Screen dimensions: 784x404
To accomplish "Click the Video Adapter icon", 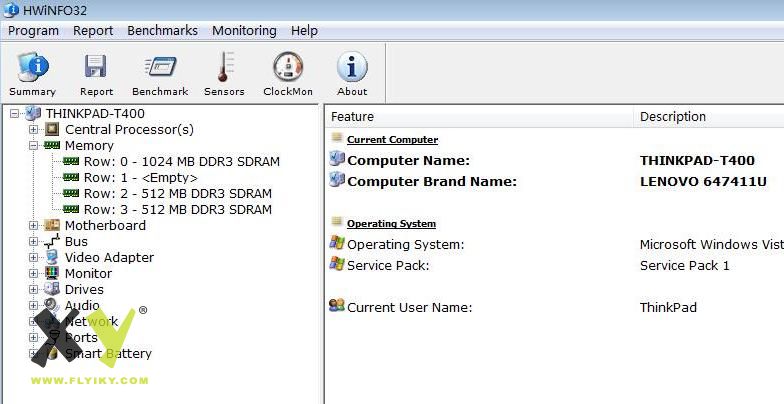I will click(52, 258).
